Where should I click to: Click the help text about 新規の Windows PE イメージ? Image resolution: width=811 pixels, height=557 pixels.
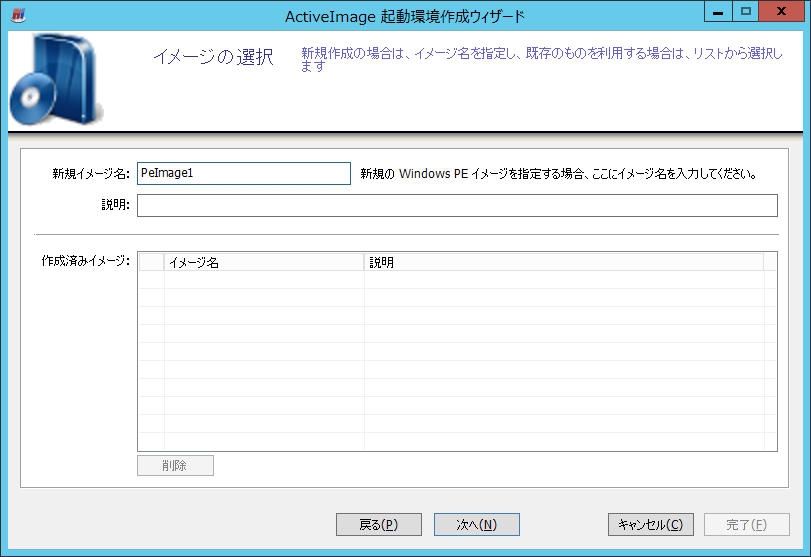pyautogui.click(x=559, y=174)
